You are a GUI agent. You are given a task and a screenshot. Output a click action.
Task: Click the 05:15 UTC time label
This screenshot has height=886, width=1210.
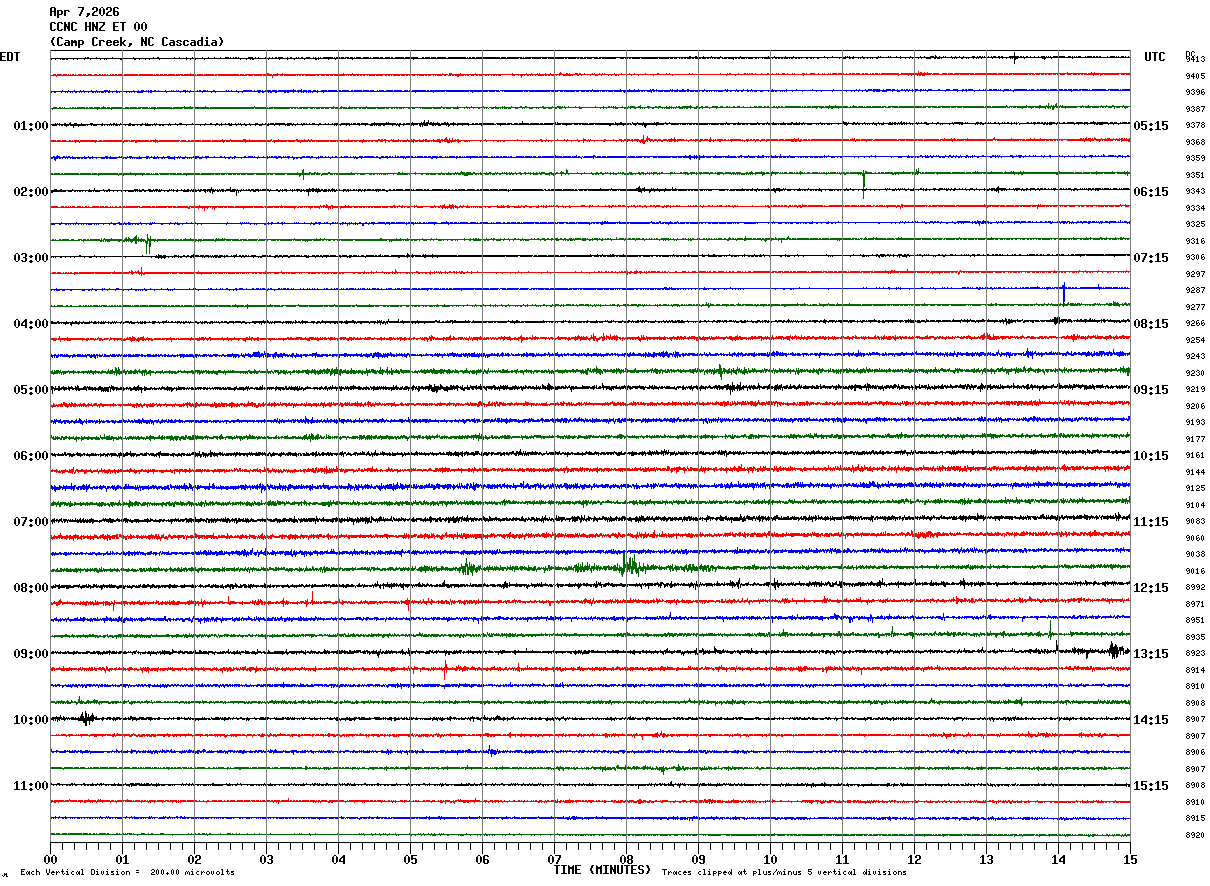click(1150, 126)
